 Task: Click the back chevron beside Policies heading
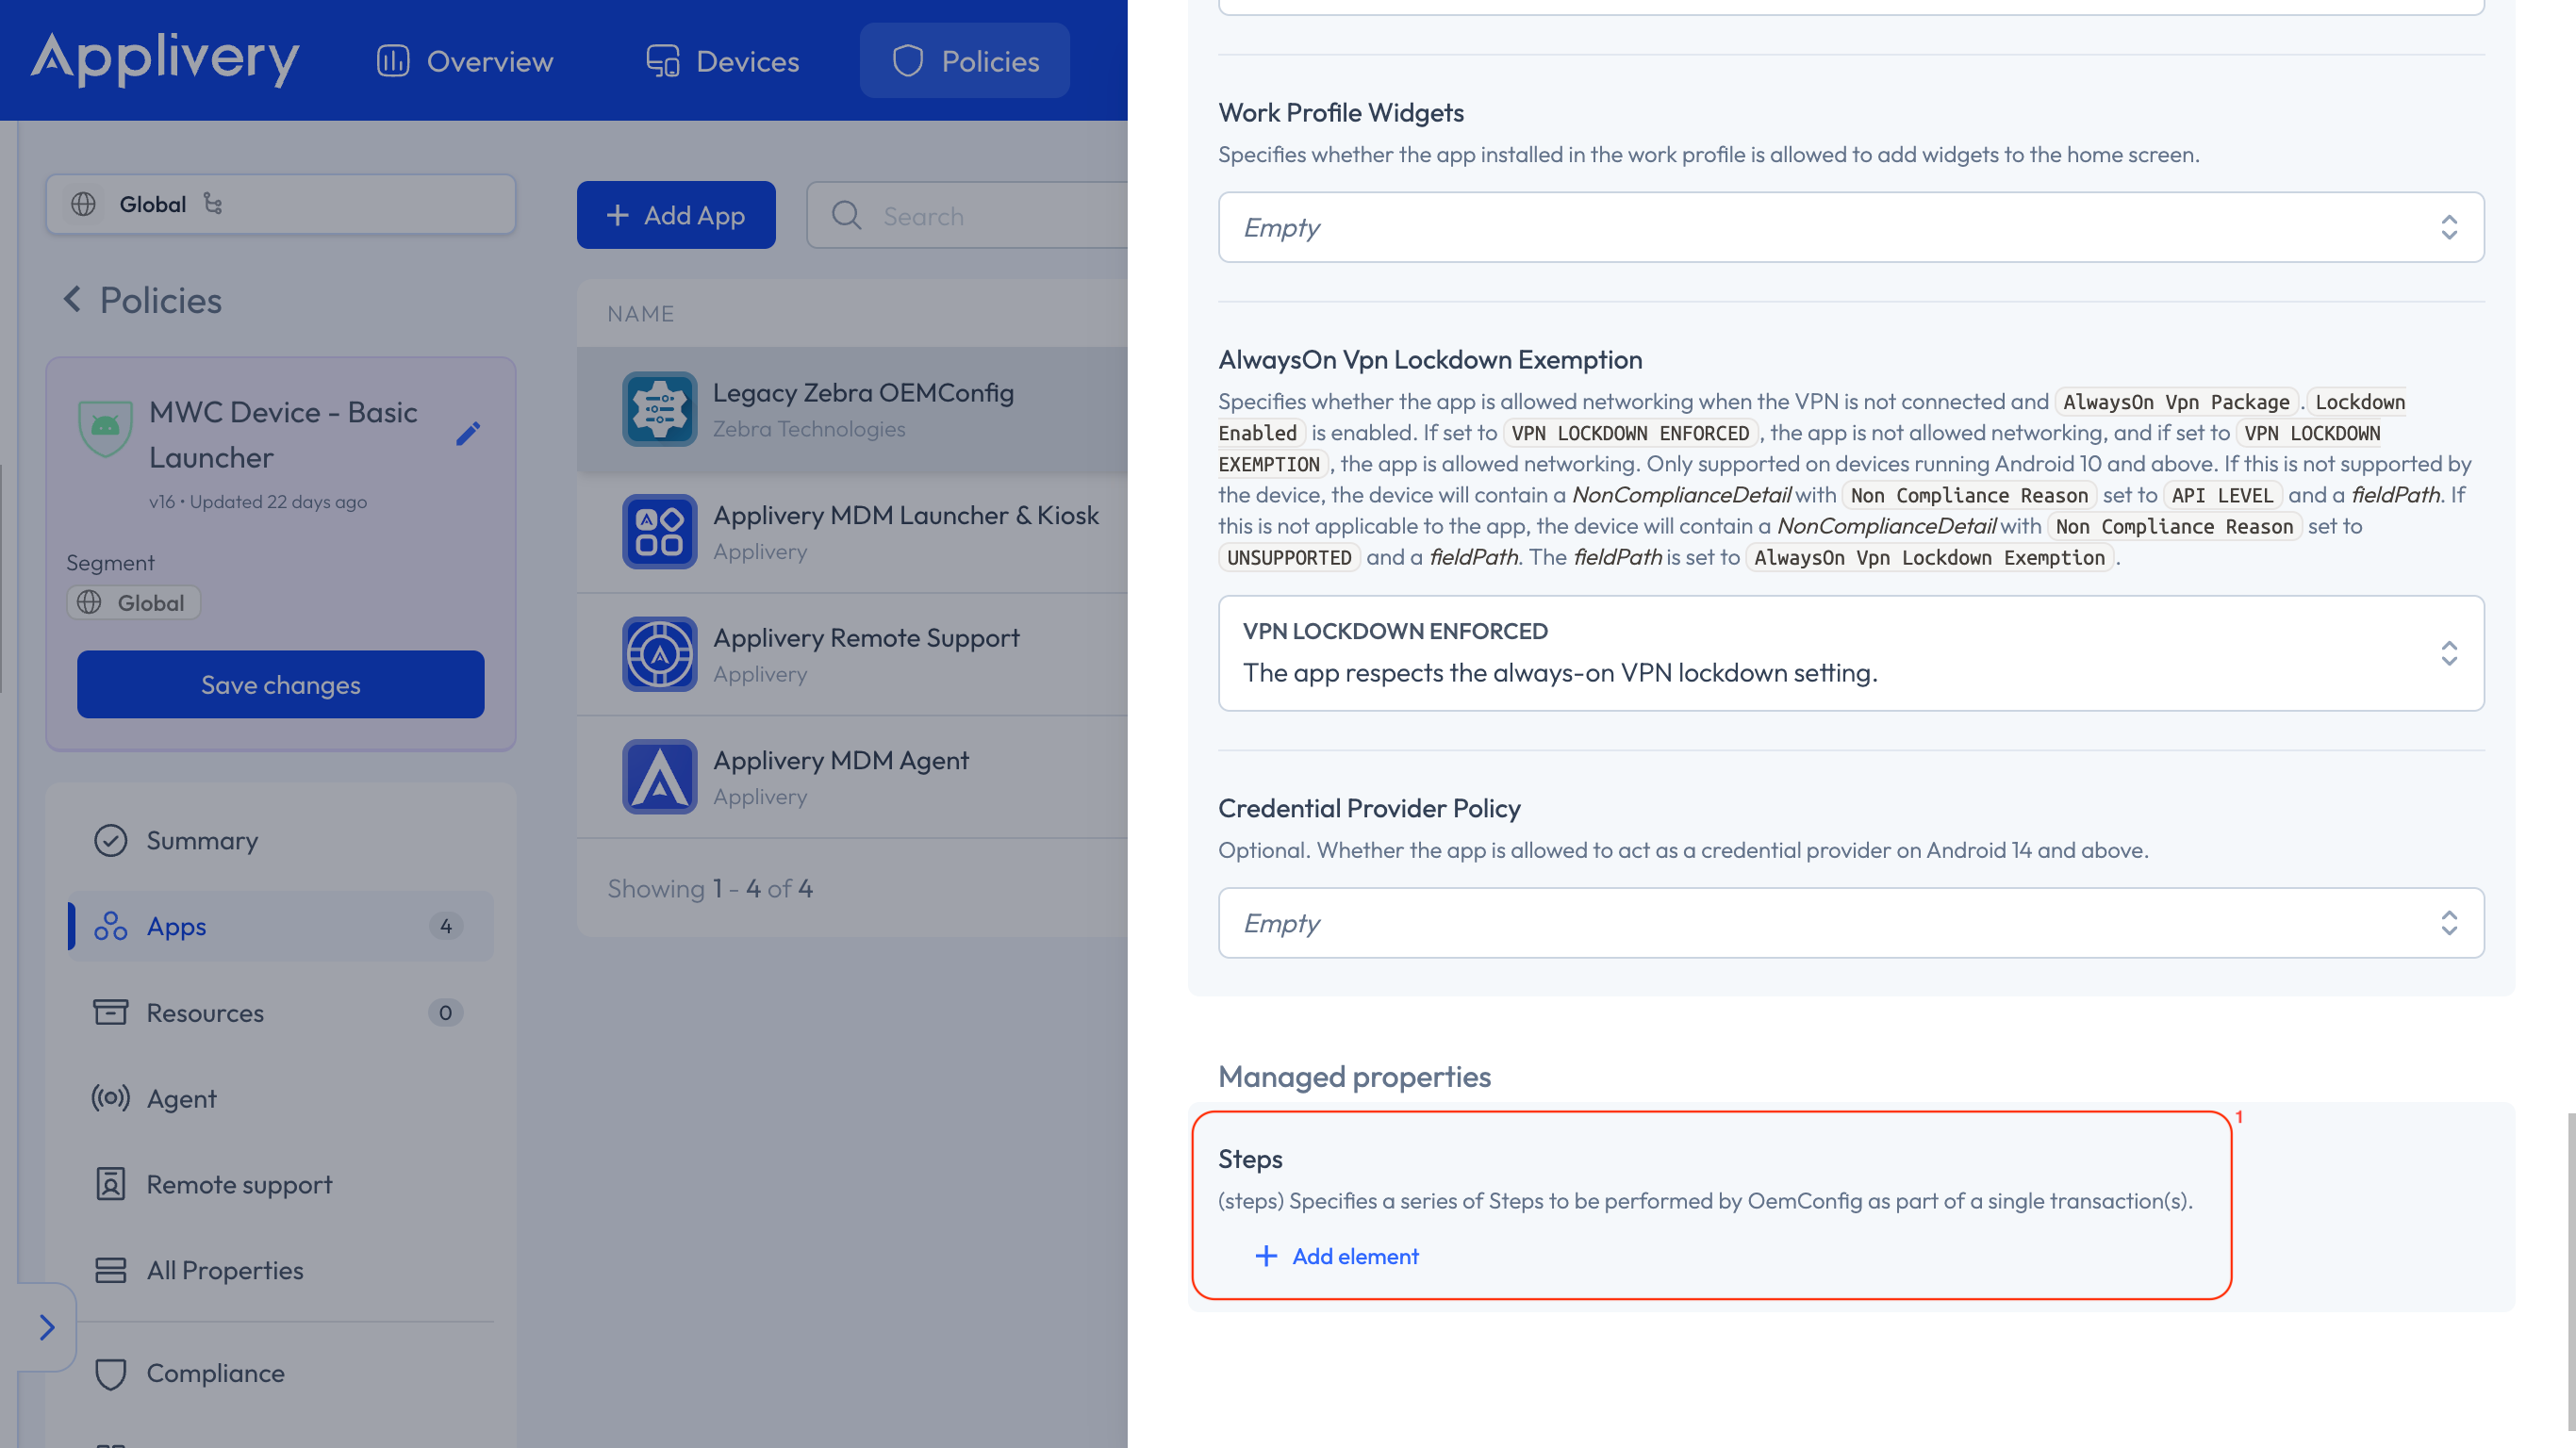(x=72, y=299)
